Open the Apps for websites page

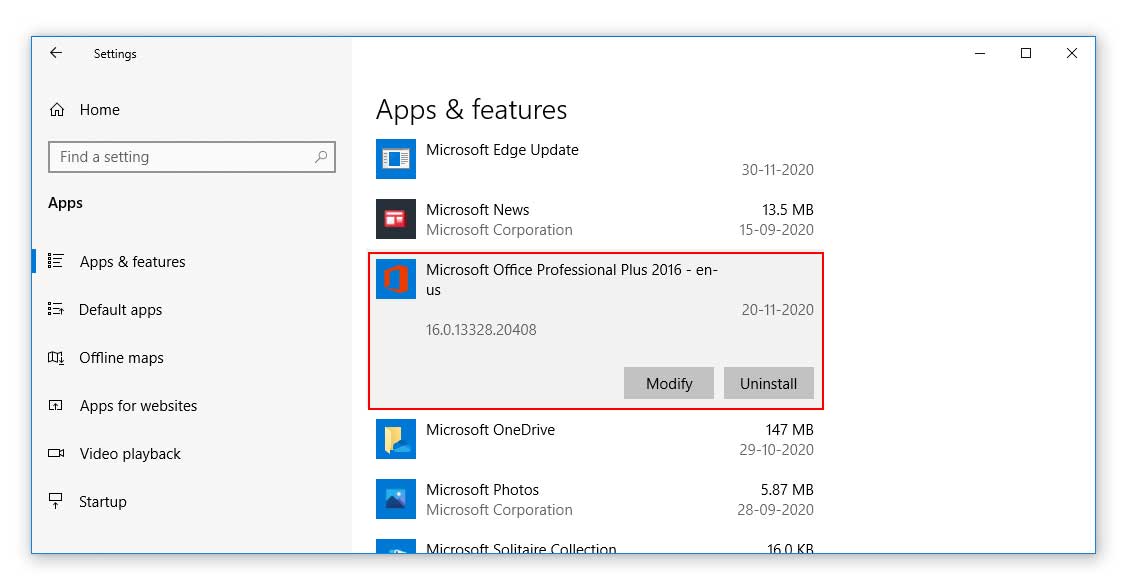138,406
